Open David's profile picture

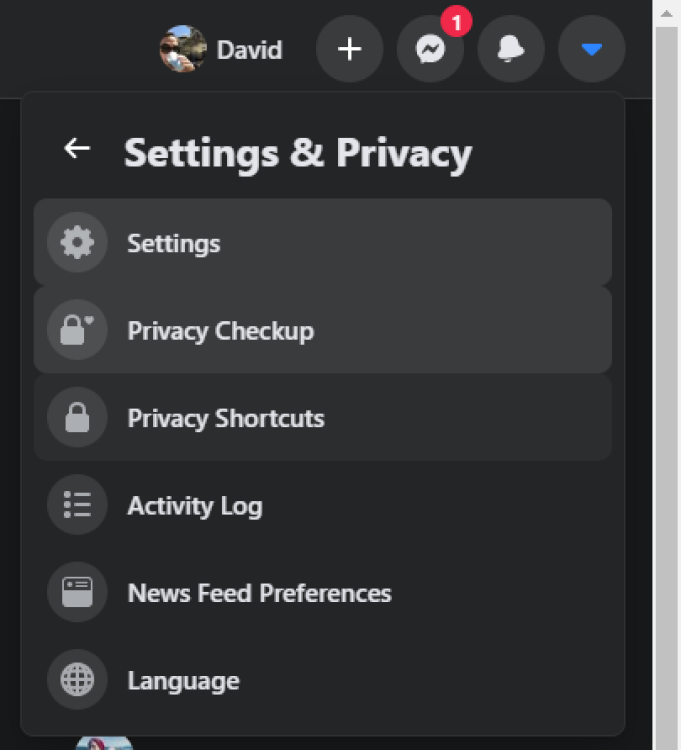(183, 49)
